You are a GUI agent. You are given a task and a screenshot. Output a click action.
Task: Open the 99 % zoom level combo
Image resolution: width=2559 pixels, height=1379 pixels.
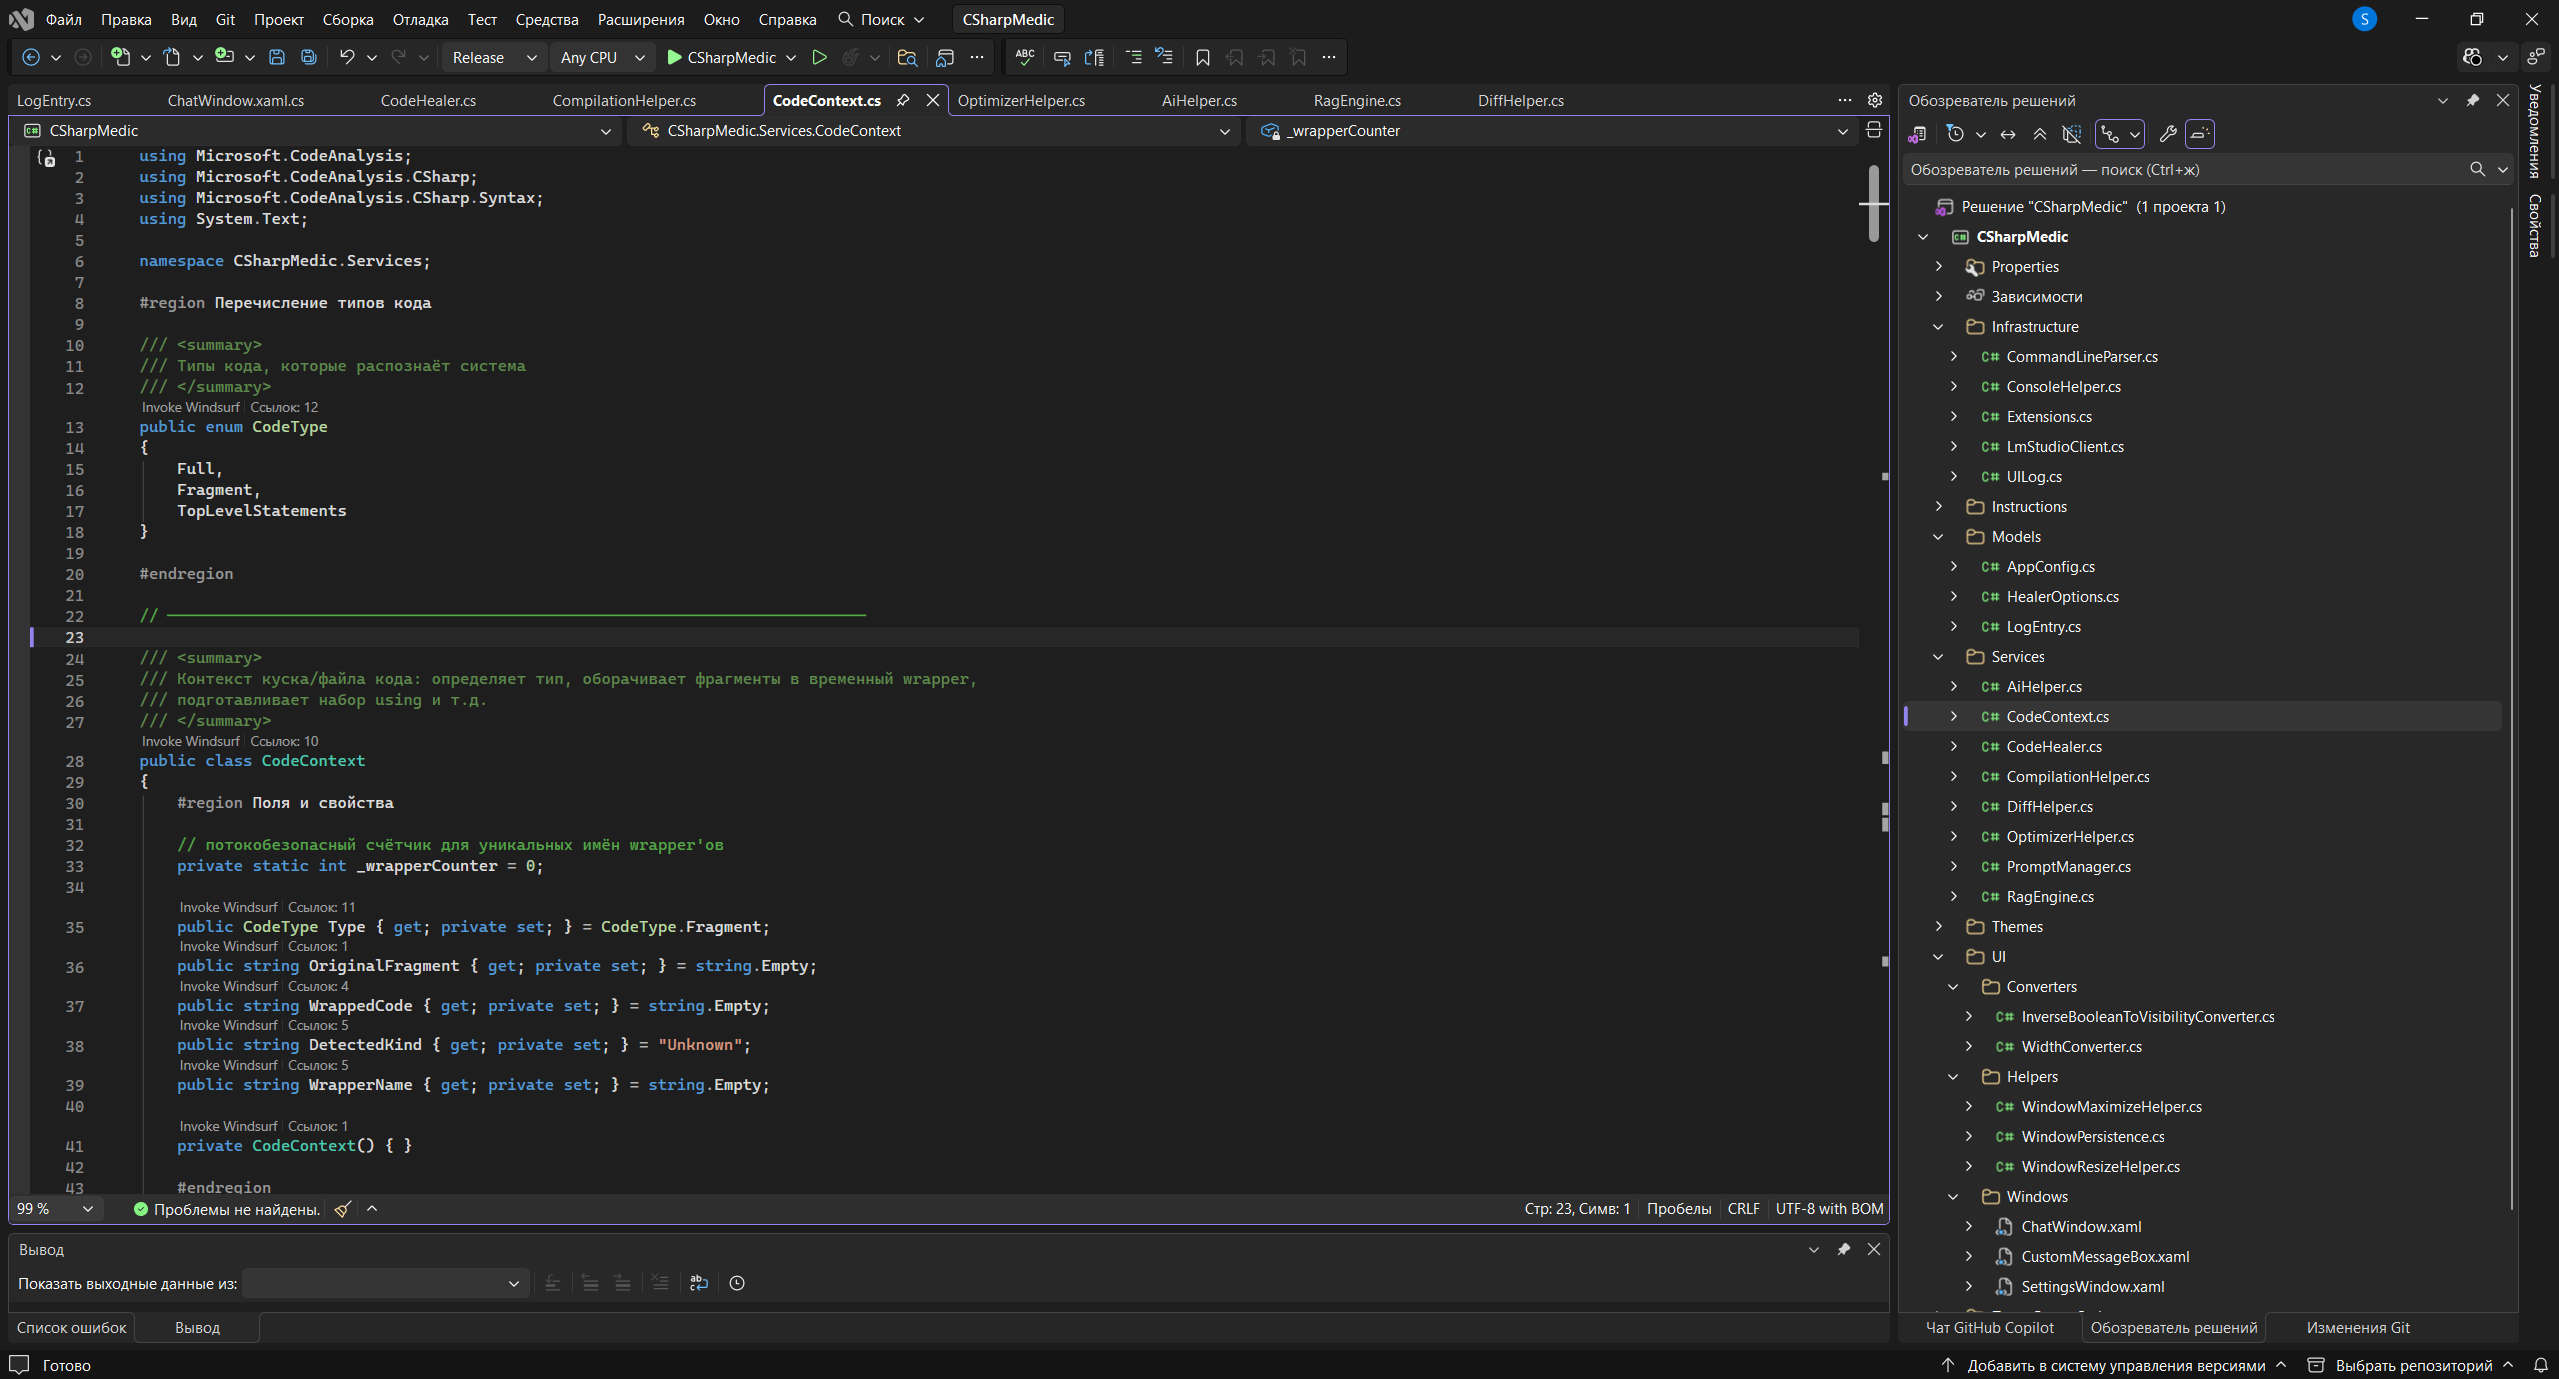[55, 1208]
